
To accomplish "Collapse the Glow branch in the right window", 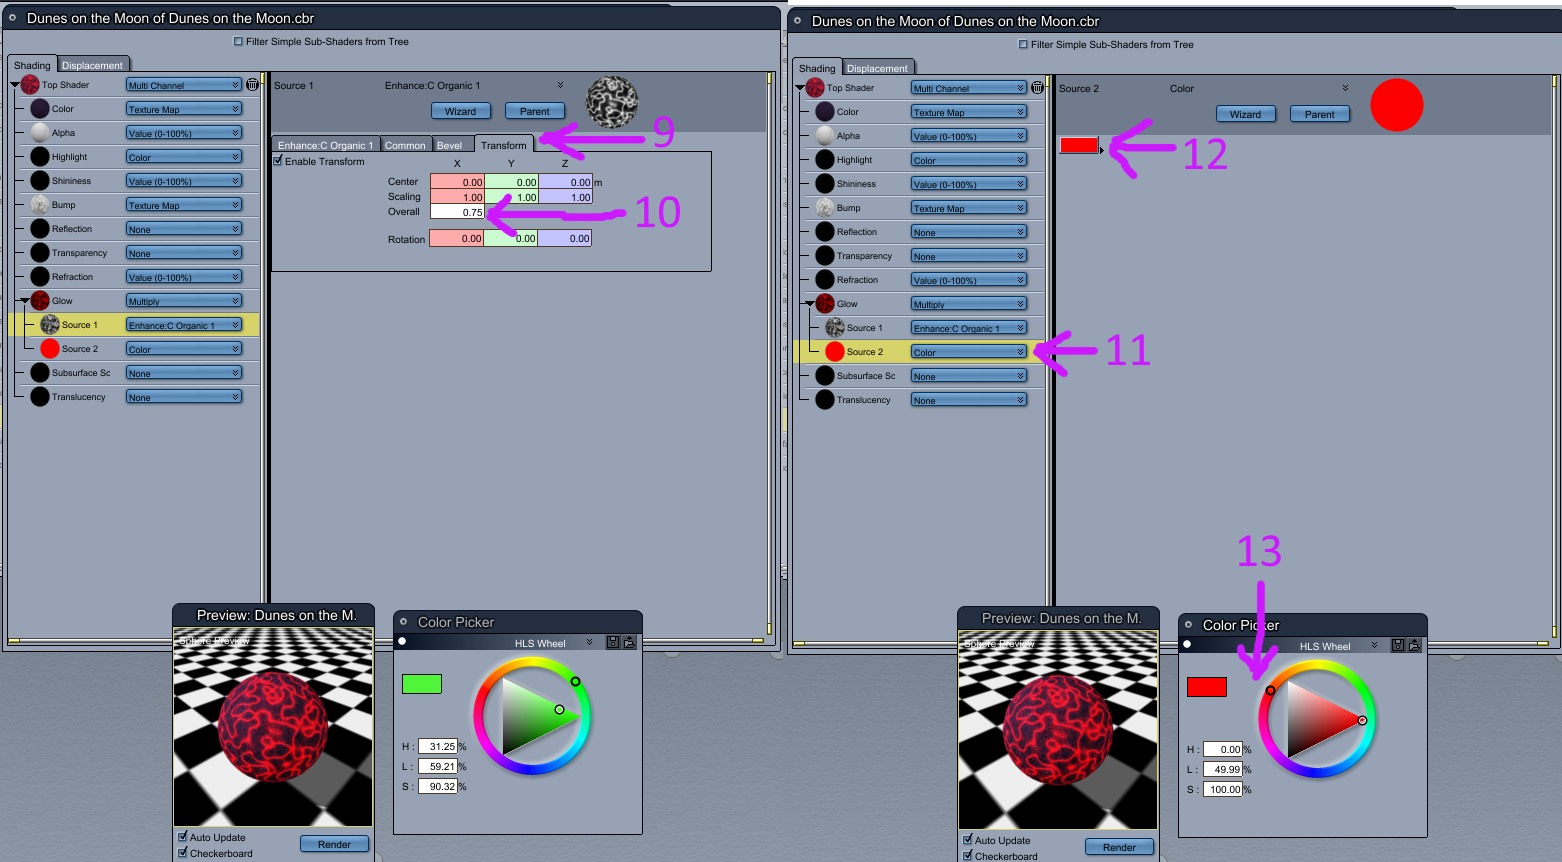I will coord(810,304).
